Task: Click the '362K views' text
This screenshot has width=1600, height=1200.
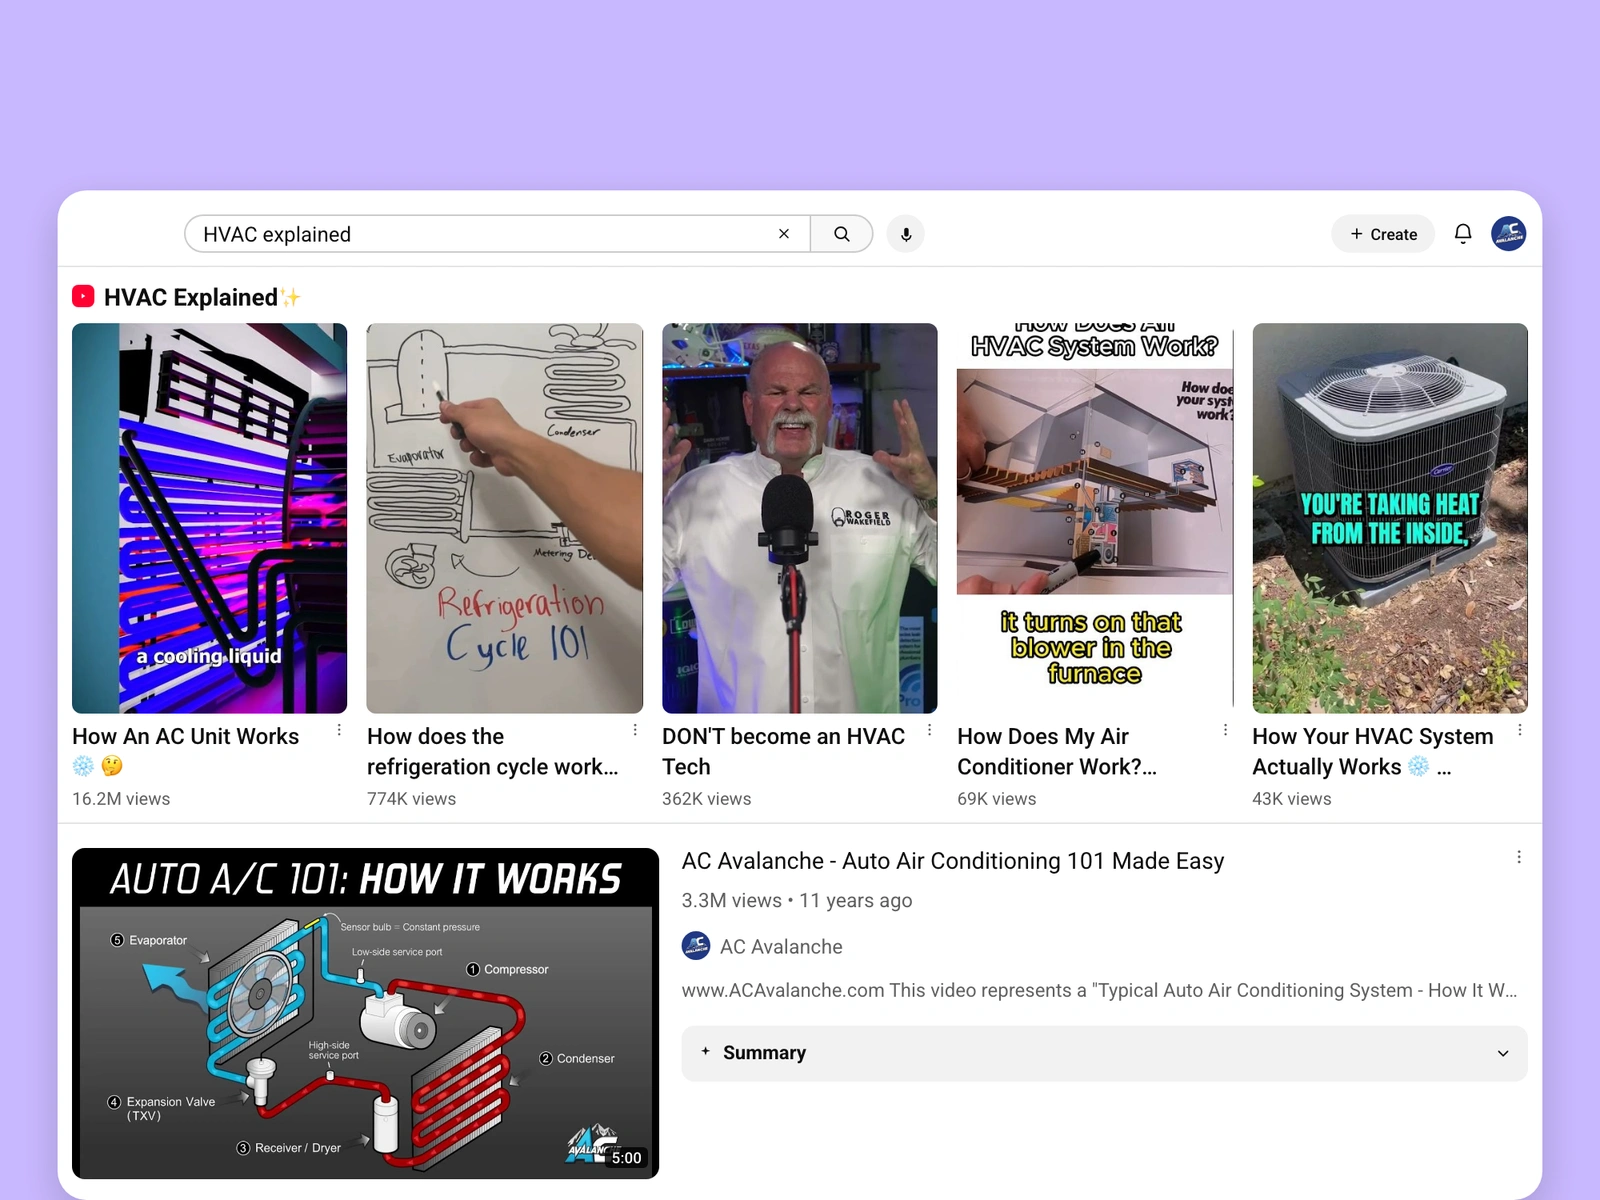Action: click(706, 799)
